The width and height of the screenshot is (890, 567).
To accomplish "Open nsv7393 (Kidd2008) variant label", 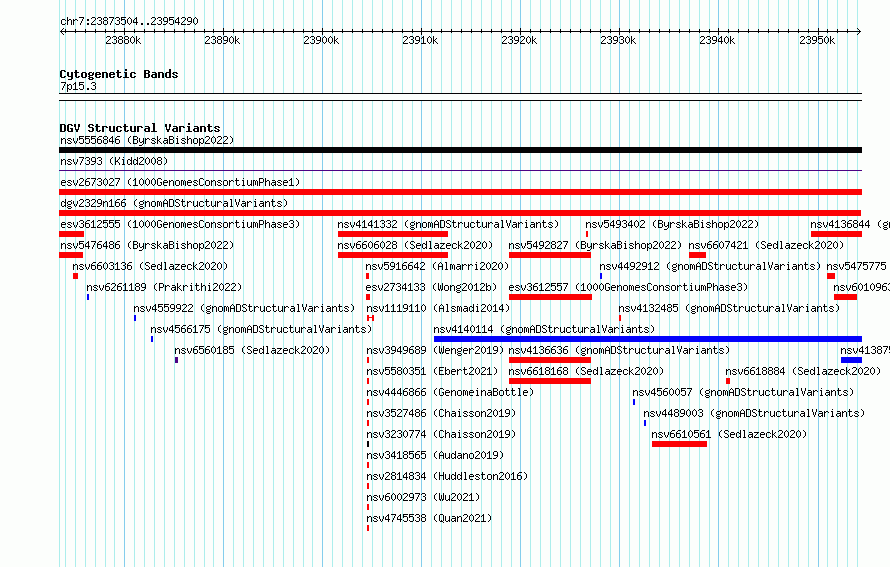I will 114,161.
